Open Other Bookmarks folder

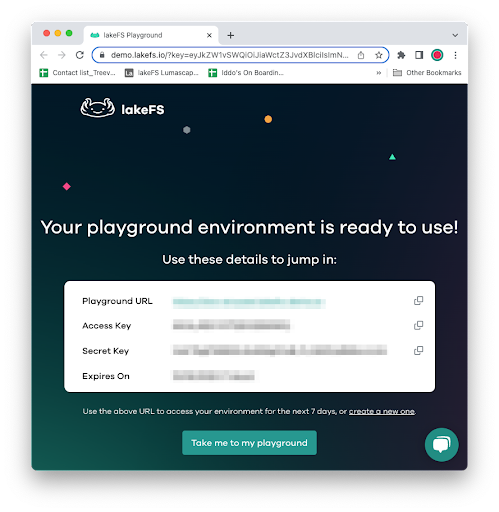pos(427,73)
